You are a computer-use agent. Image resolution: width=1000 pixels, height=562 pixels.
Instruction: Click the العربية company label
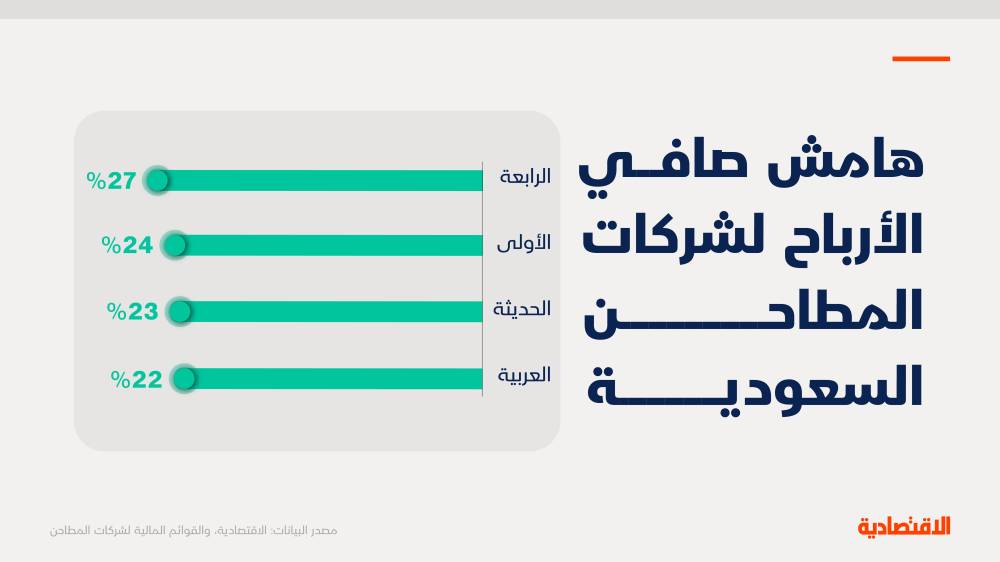(x=523, y=376)
